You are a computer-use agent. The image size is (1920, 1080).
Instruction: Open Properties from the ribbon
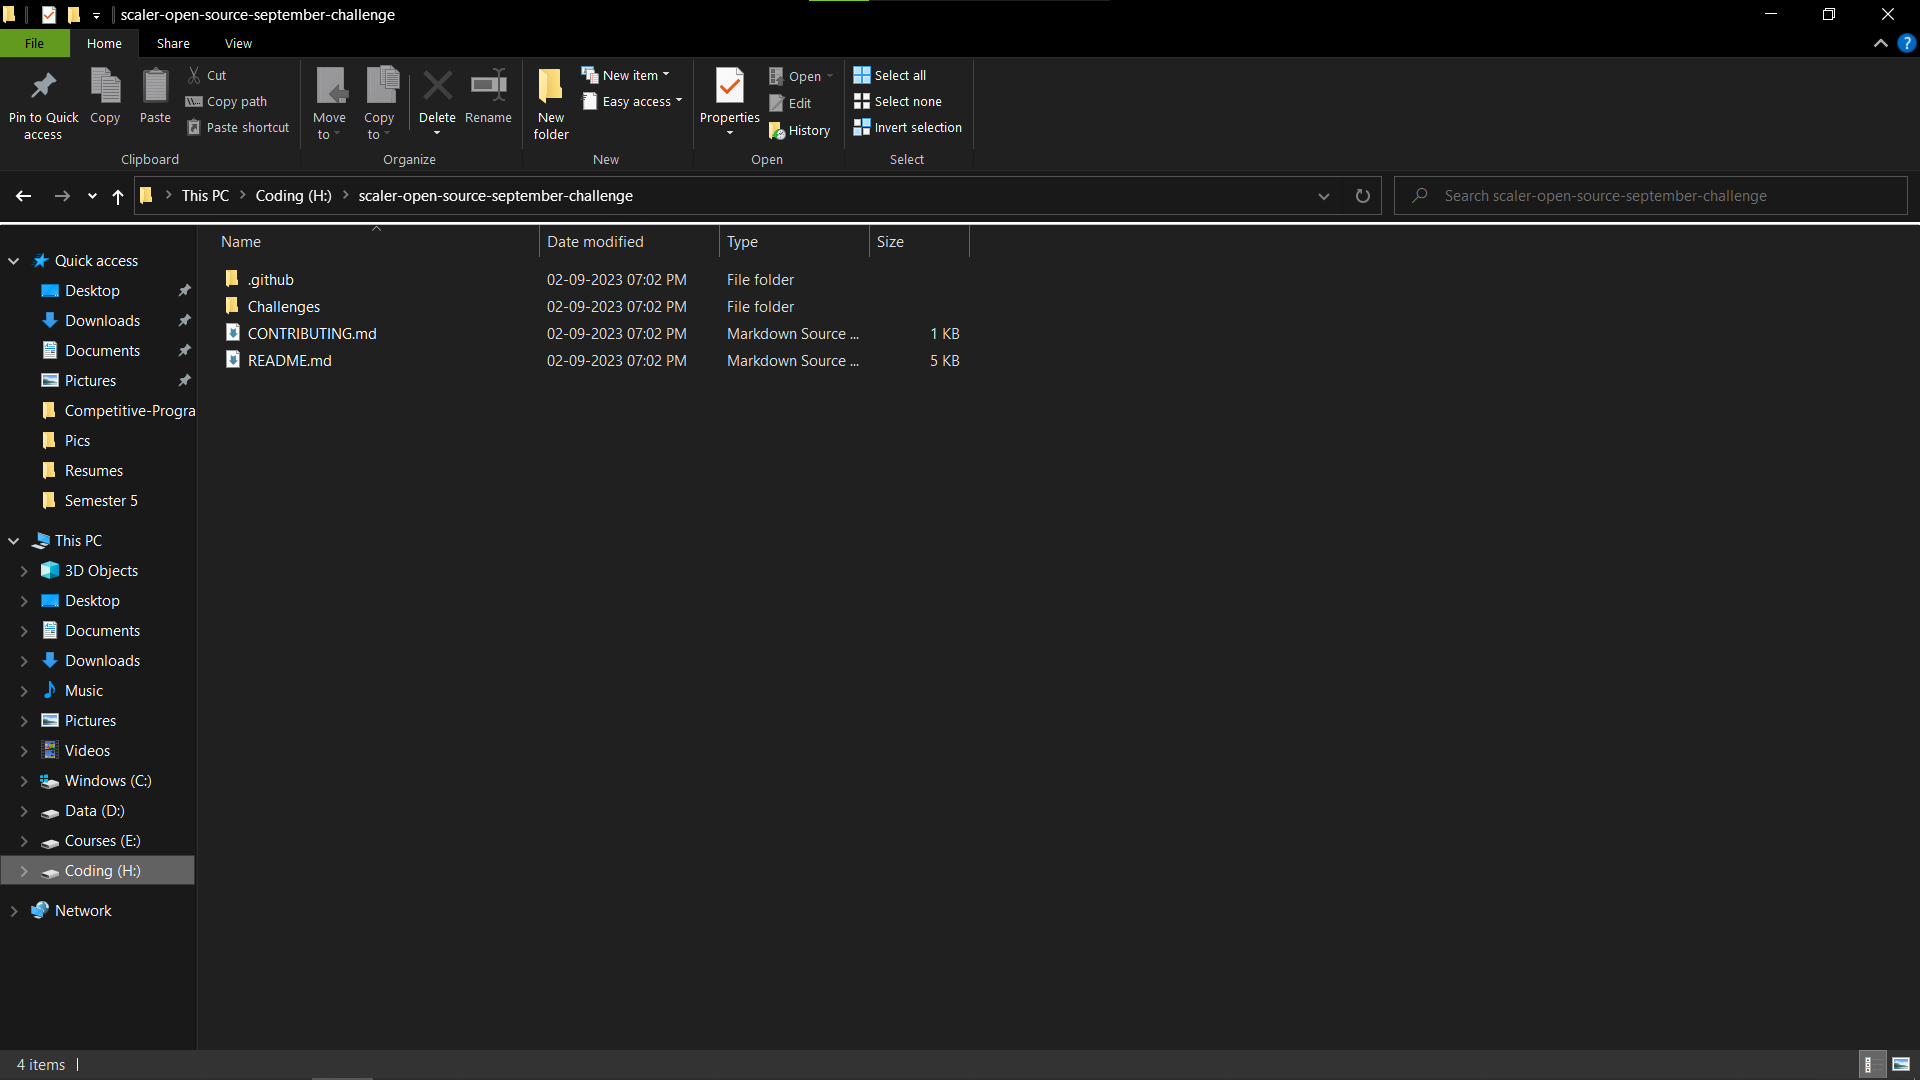pyautogui.click(x=729, y=88)
